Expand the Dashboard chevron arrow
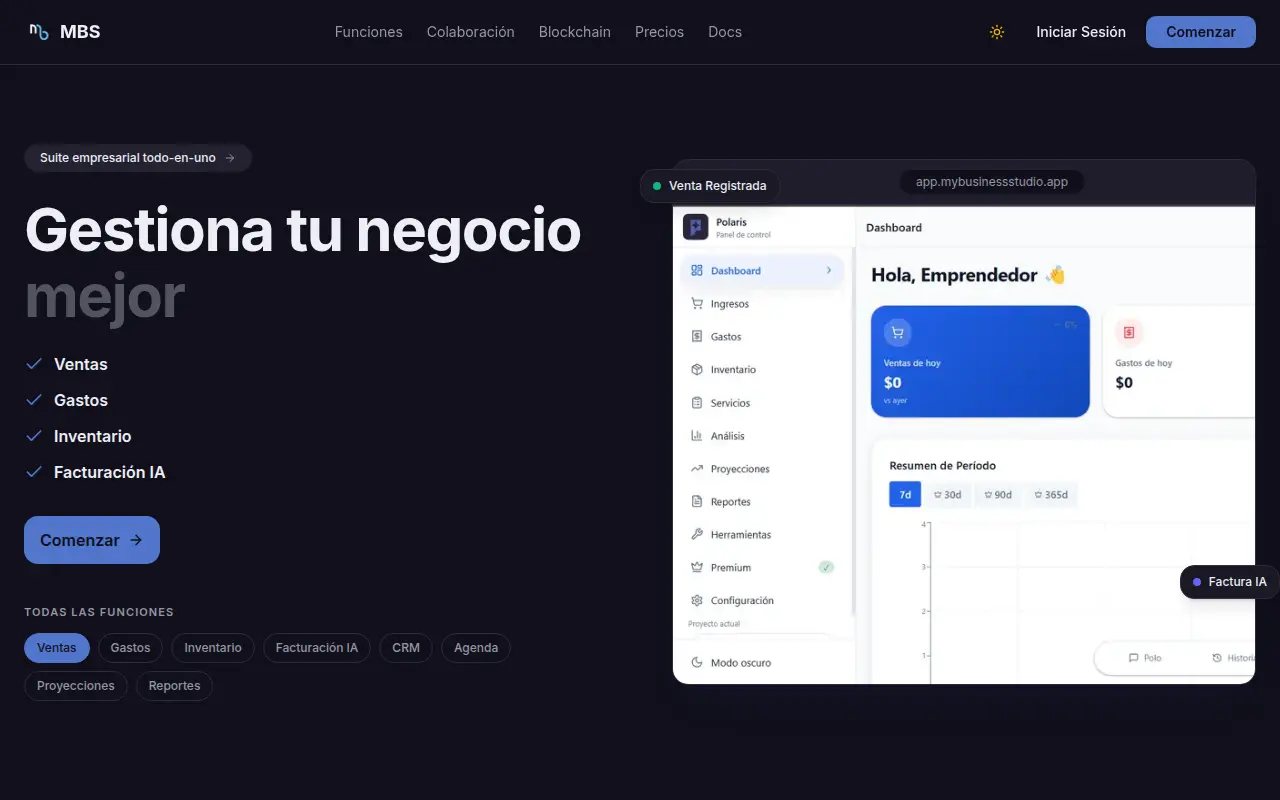The width and height of the screenshot is (1280, 800). [x=829, y=271]
